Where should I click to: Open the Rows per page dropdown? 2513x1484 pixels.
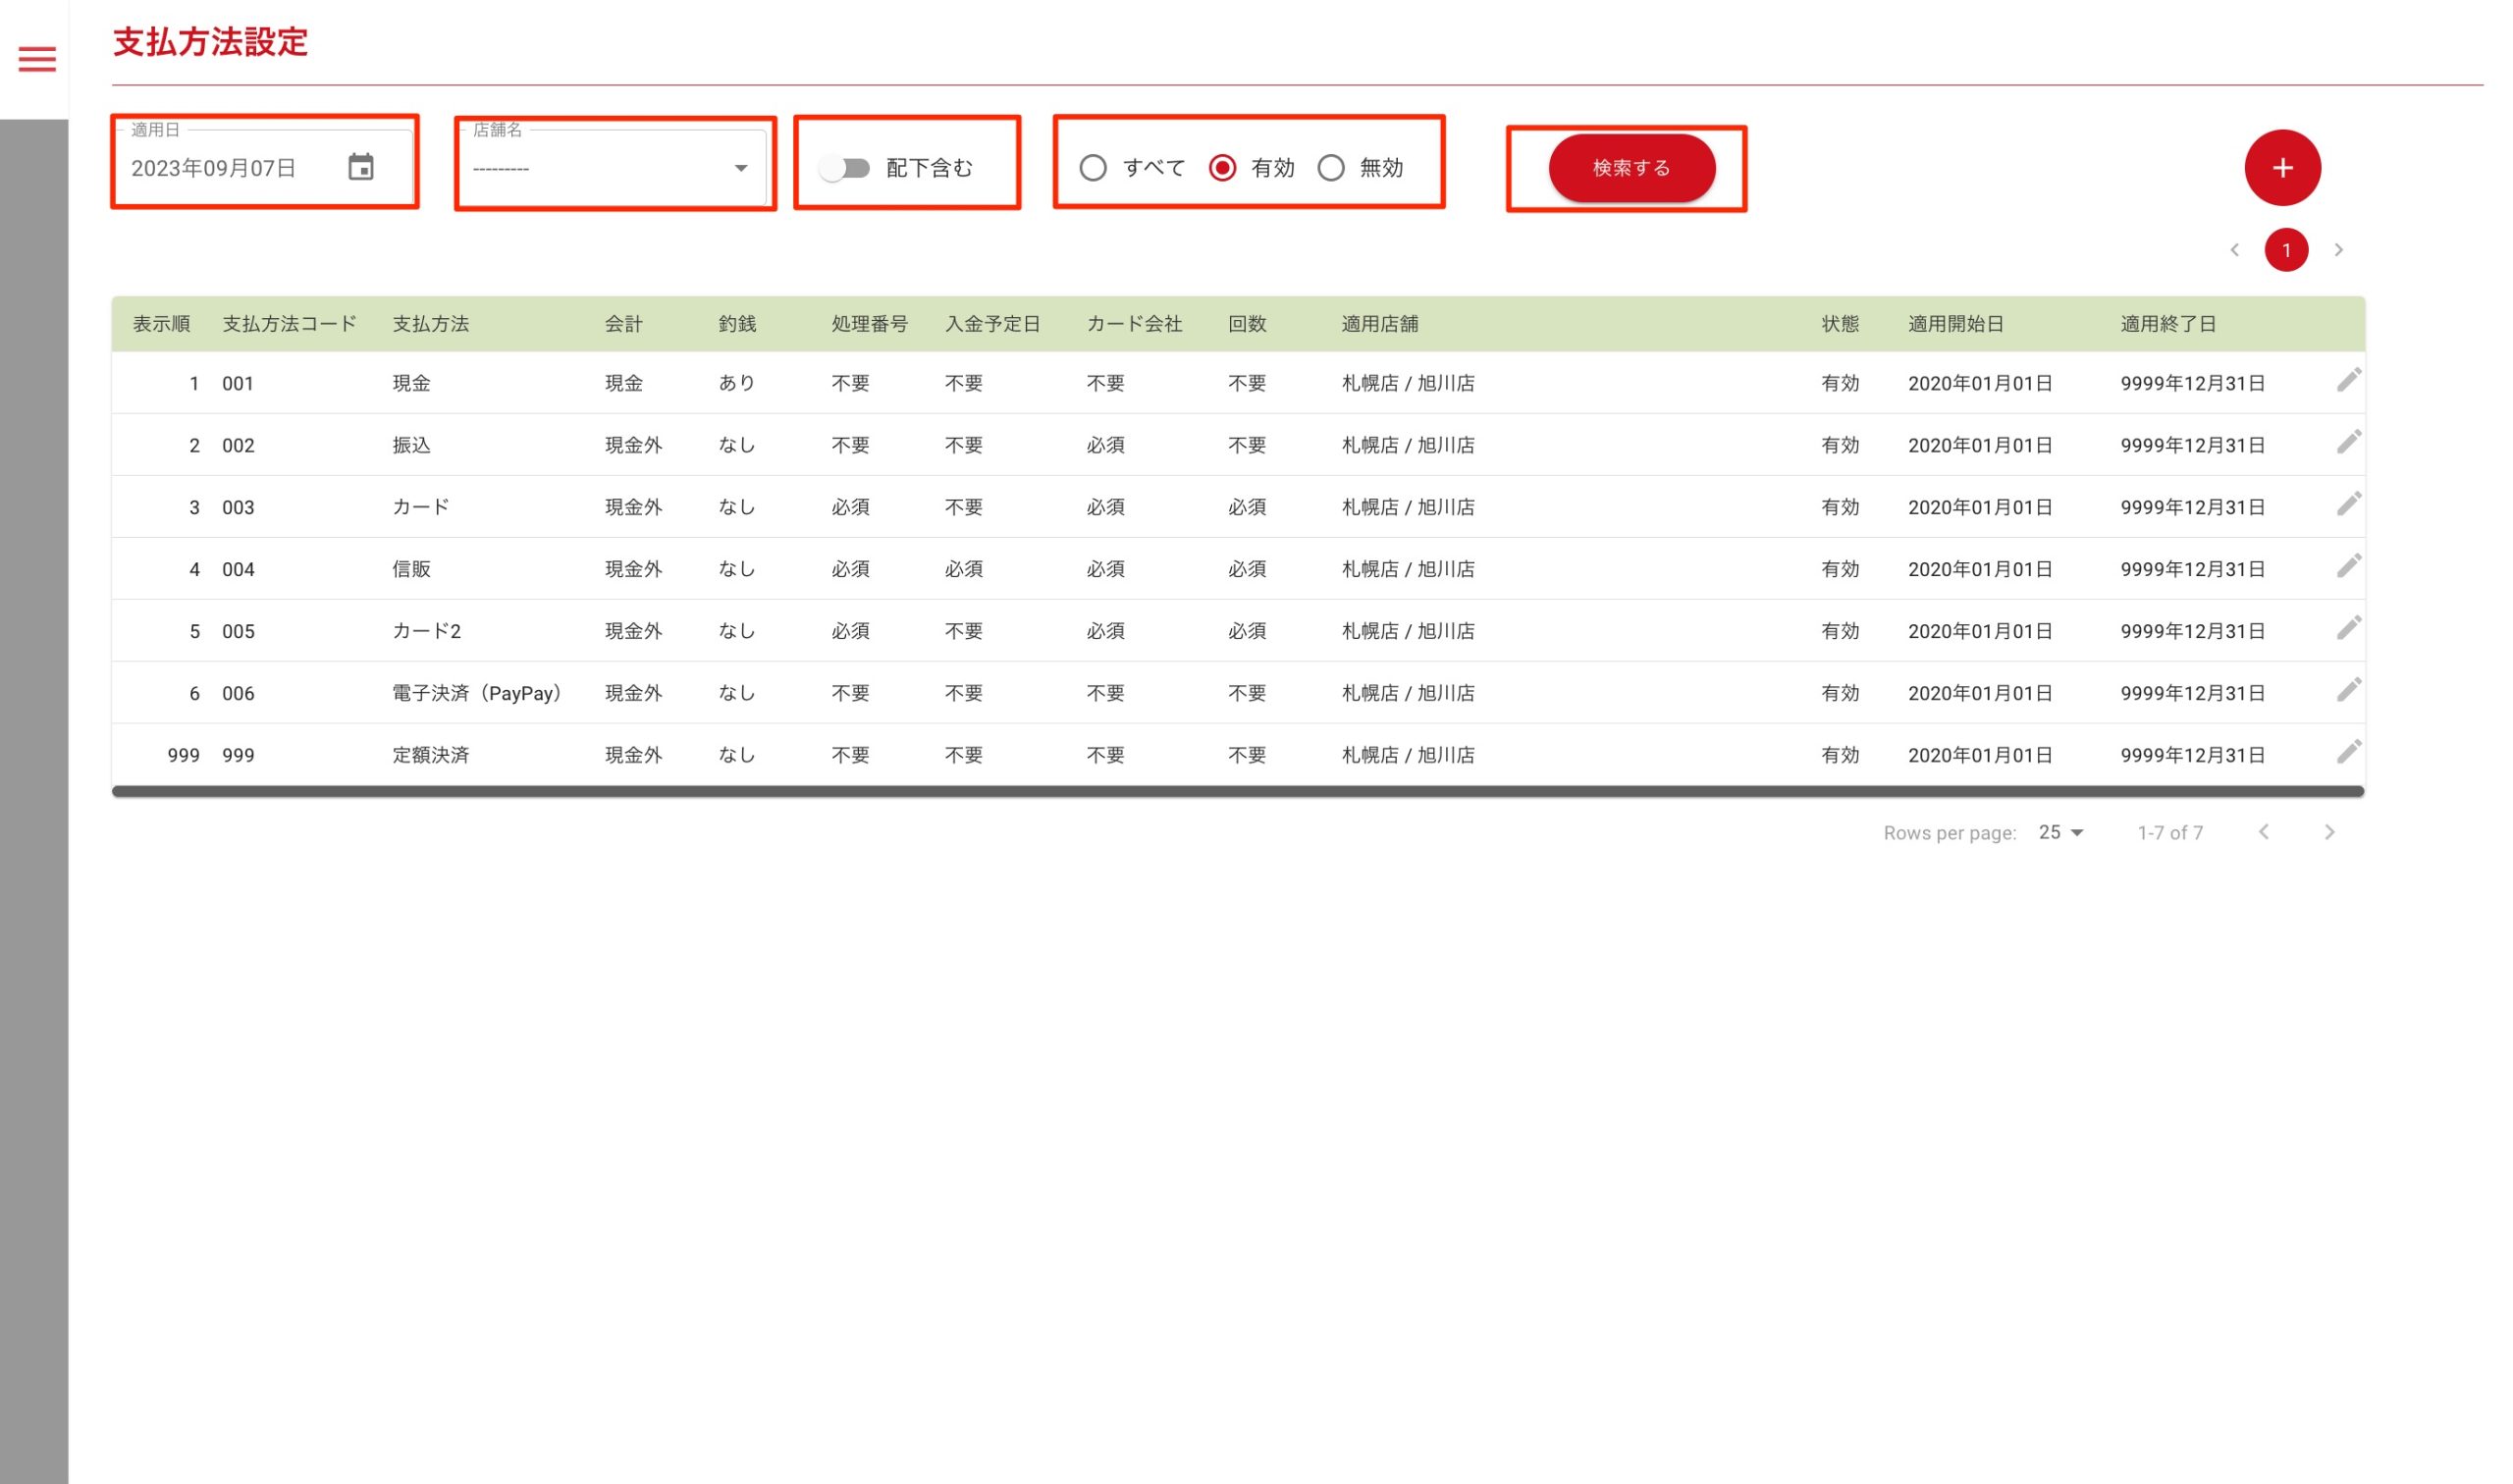(2060, 833)
